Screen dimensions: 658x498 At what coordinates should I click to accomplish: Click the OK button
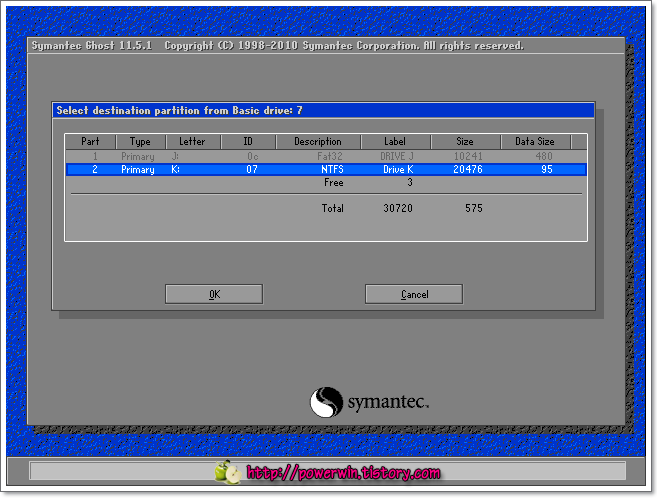pyautogui.click(x=214, y=294)
